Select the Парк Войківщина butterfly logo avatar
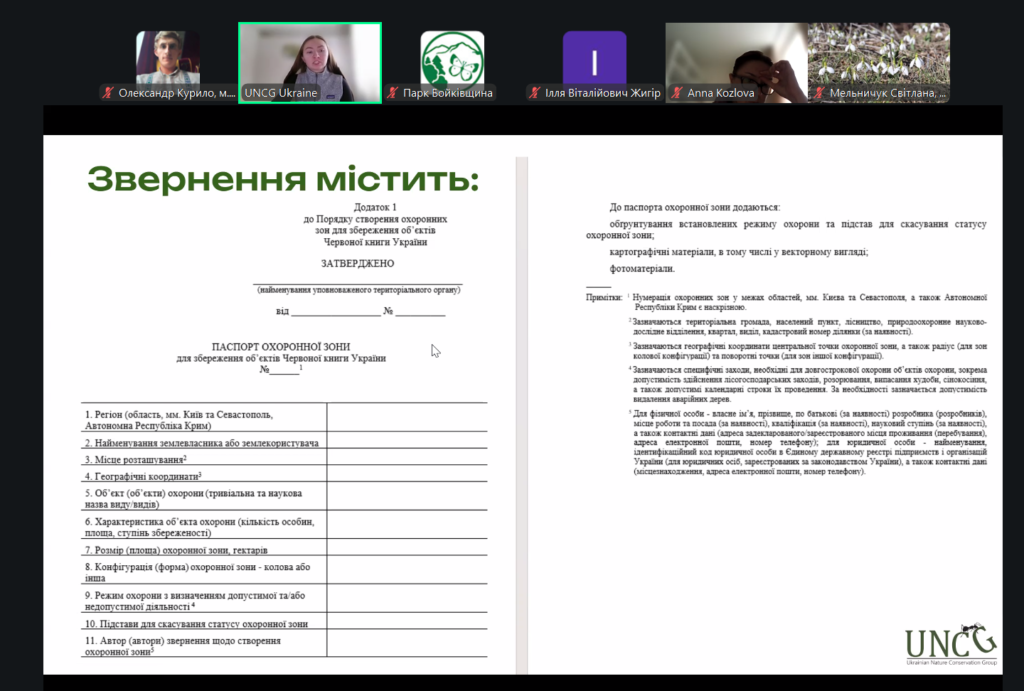The height and width of the screenshot is (691, 1024). 452,58
